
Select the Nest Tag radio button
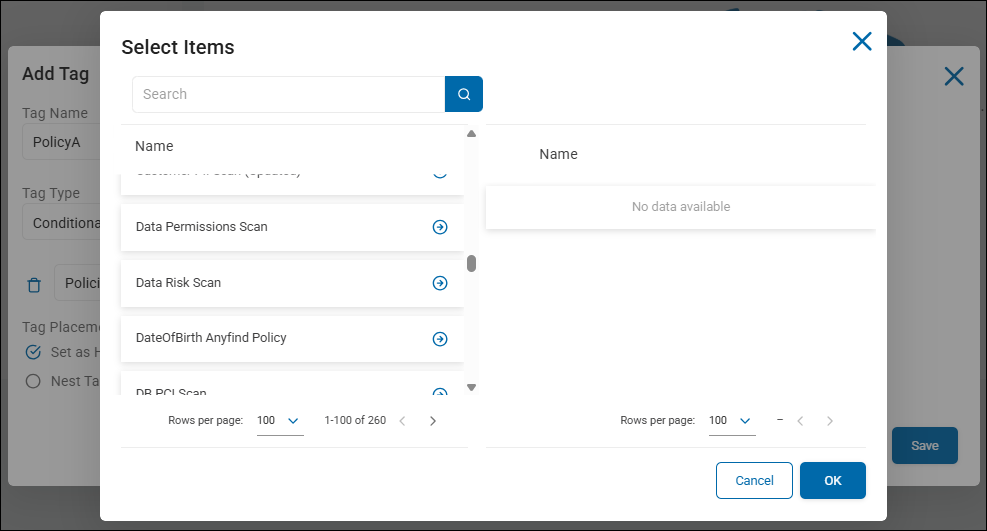coord(33,381)
